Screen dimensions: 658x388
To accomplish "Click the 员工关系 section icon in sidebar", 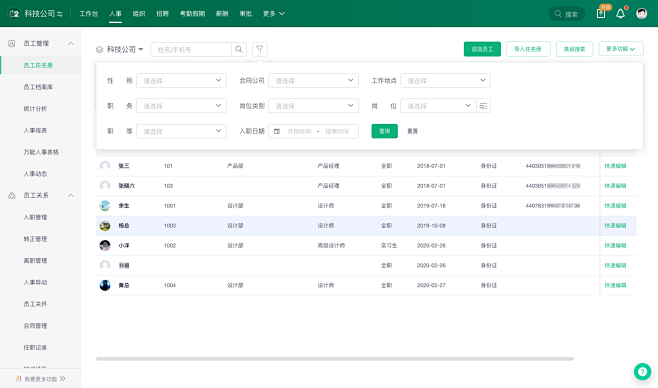I will coord(12,195).
